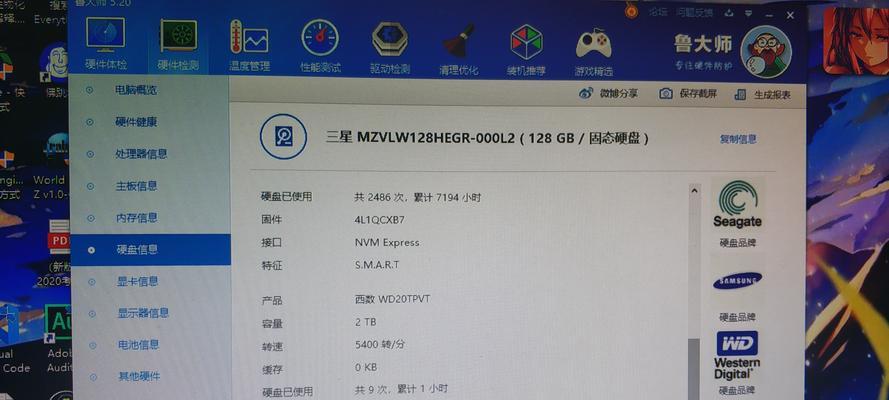Open the anime girl desktop icon on right
The height and width of the screenshot is (400, 889).
[856, 40]
